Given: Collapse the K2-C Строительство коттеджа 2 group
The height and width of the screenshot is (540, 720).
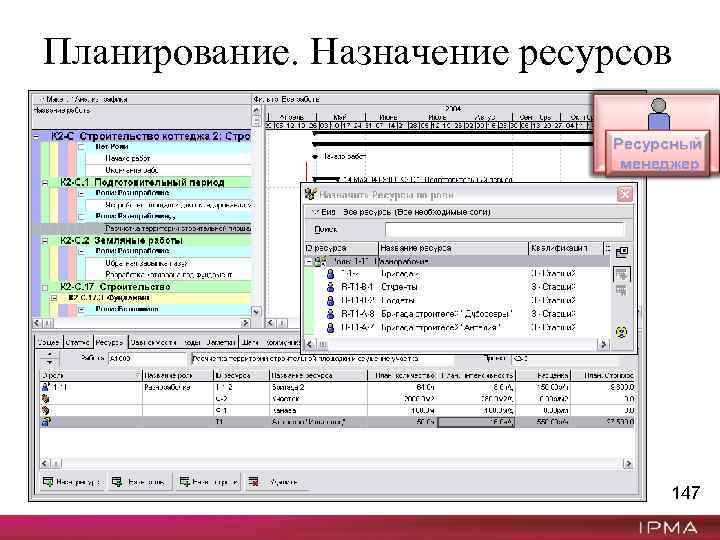Looking at the screenshot, I should click(x=36, y=136).
